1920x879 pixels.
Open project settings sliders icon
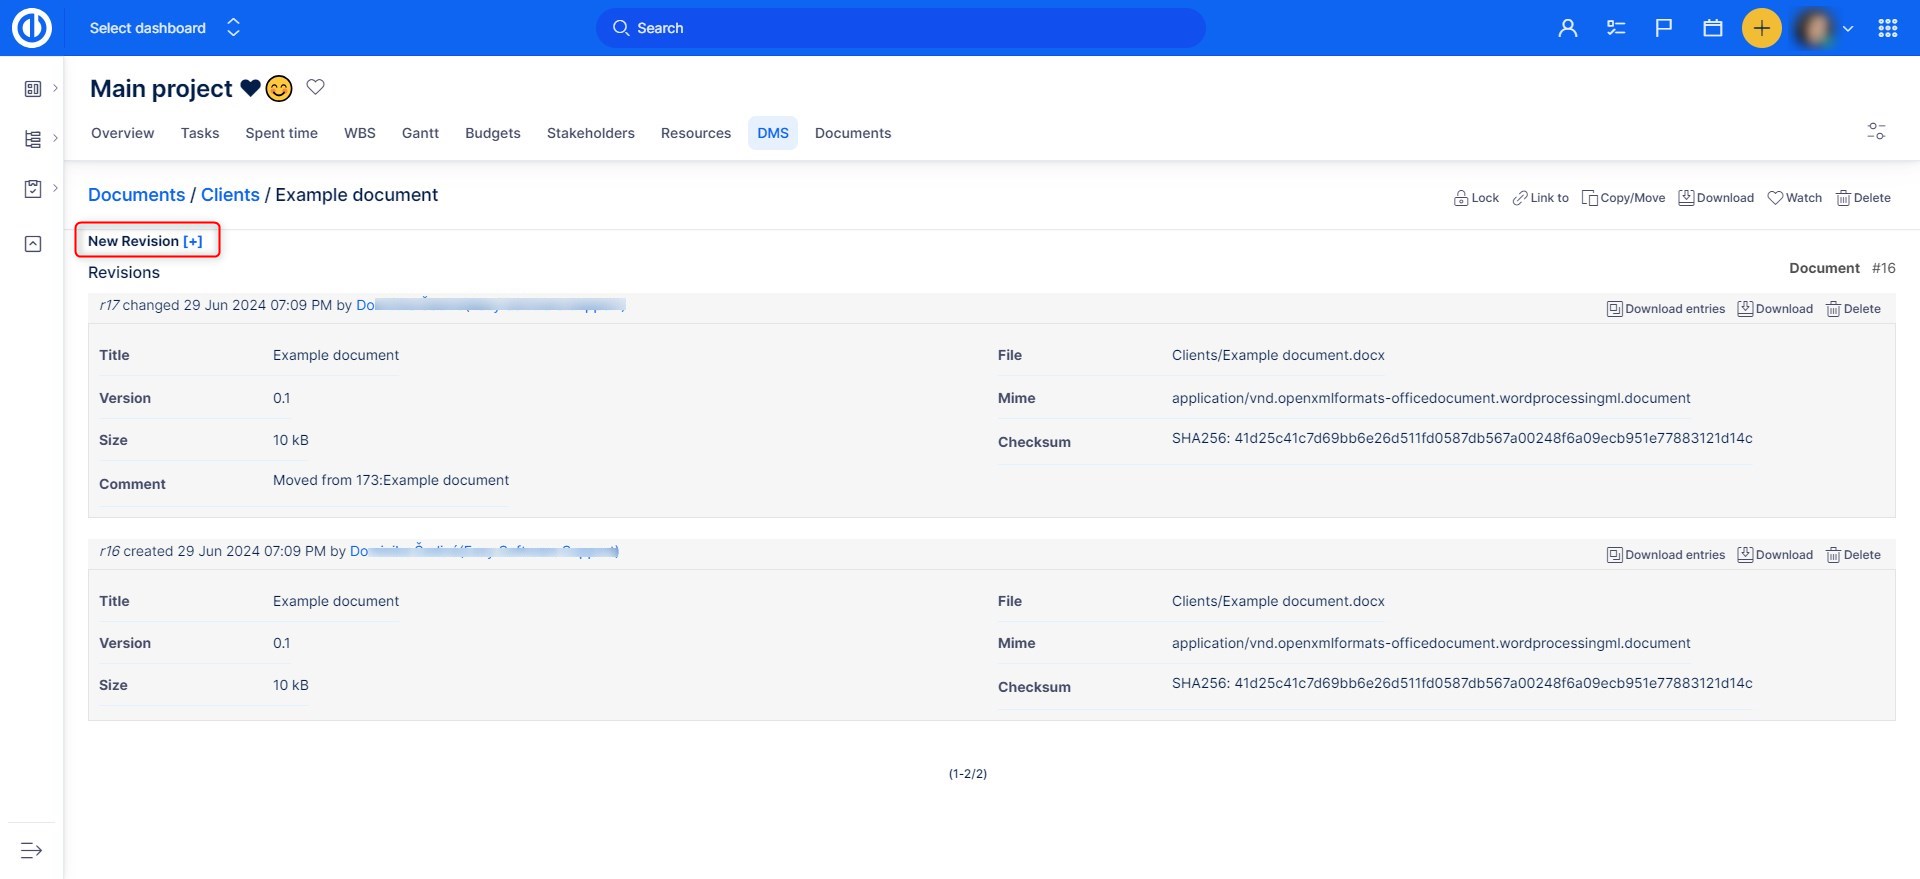pyautogui.click(x=1876, y=131)
